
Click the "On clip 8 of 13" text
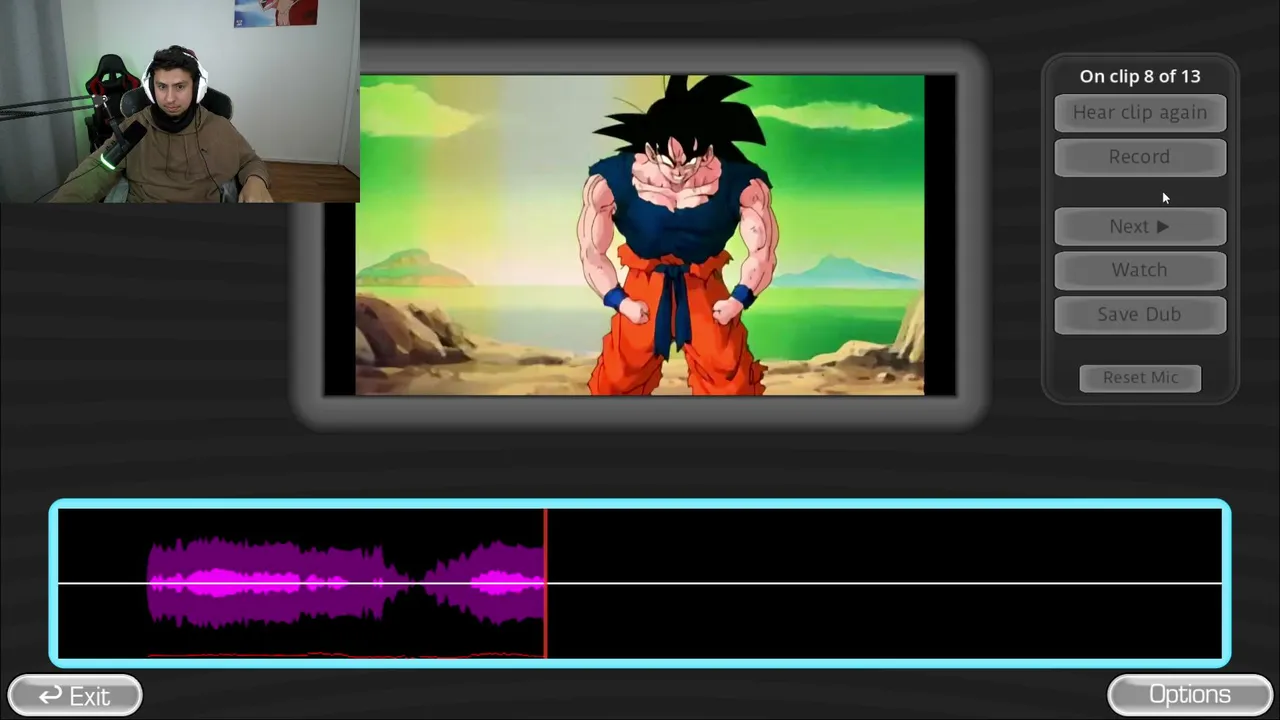[x=1140, y=76]
